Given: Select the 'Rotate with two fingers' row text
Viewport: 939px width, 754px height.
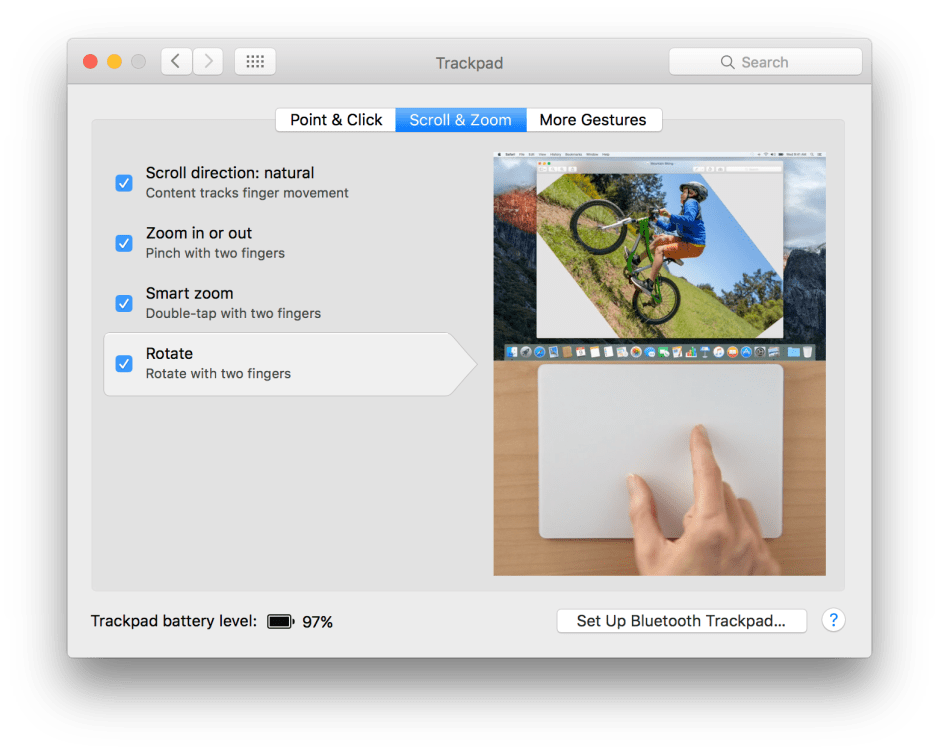Looking at the screenshot, I should point(218,374).
